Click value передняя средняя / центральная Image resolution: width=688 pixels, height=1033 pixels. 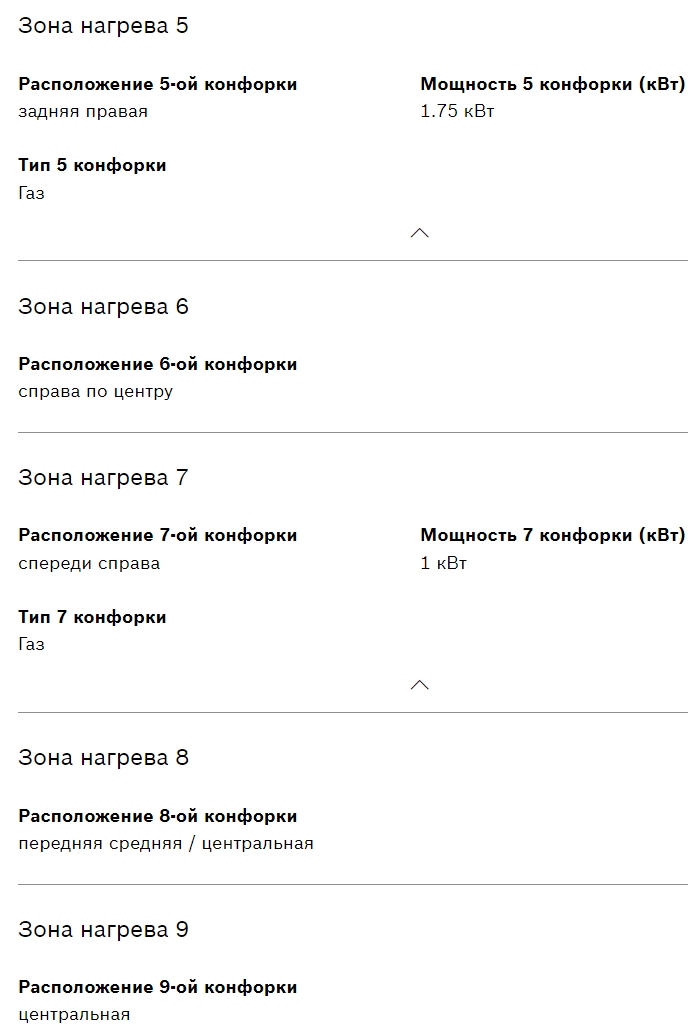tap(166, 844)
